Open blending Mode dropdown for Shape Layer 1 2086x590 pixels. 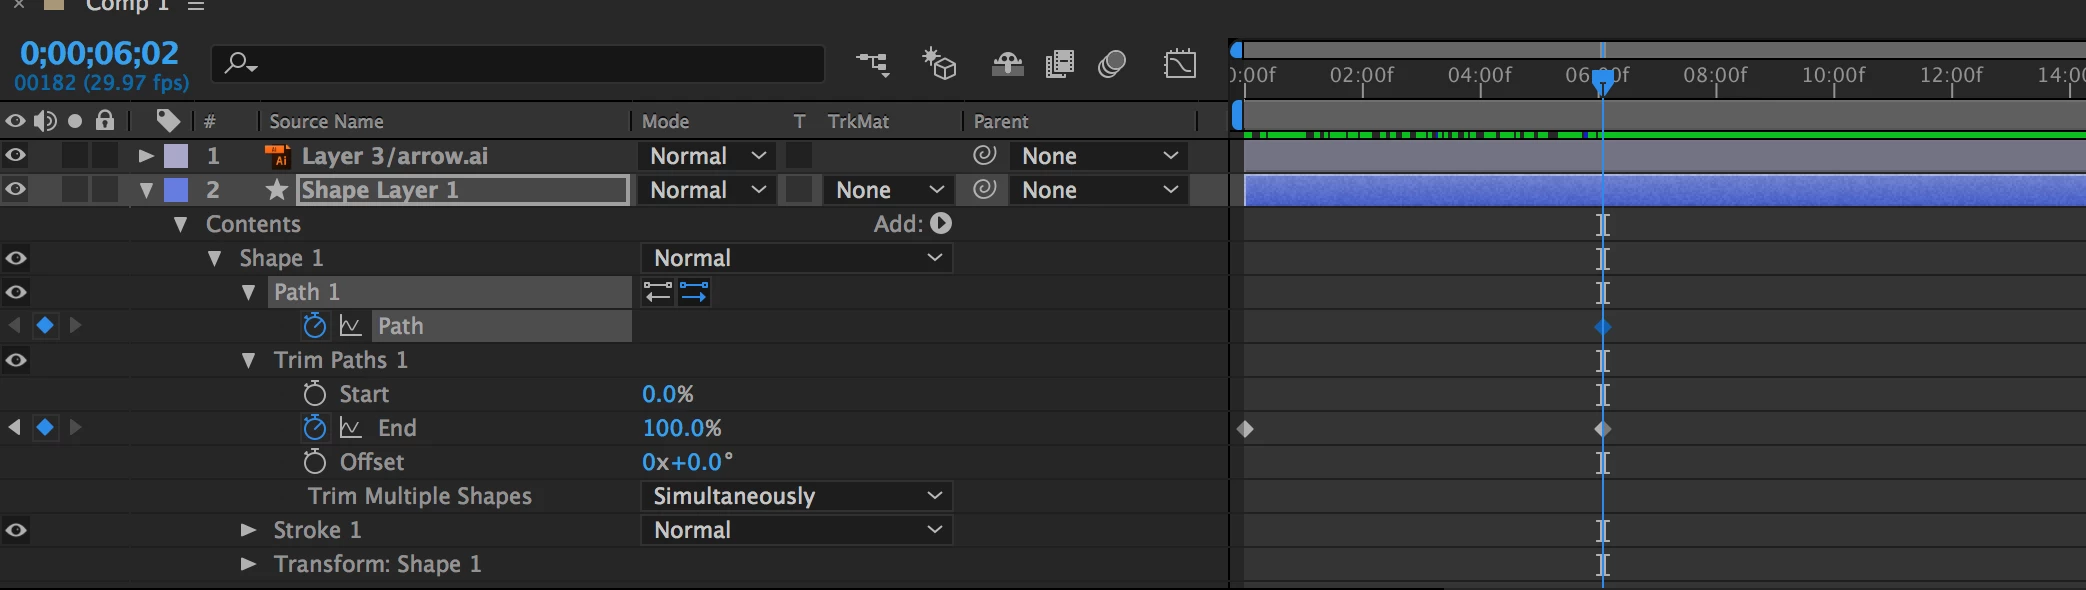(707, 189)
